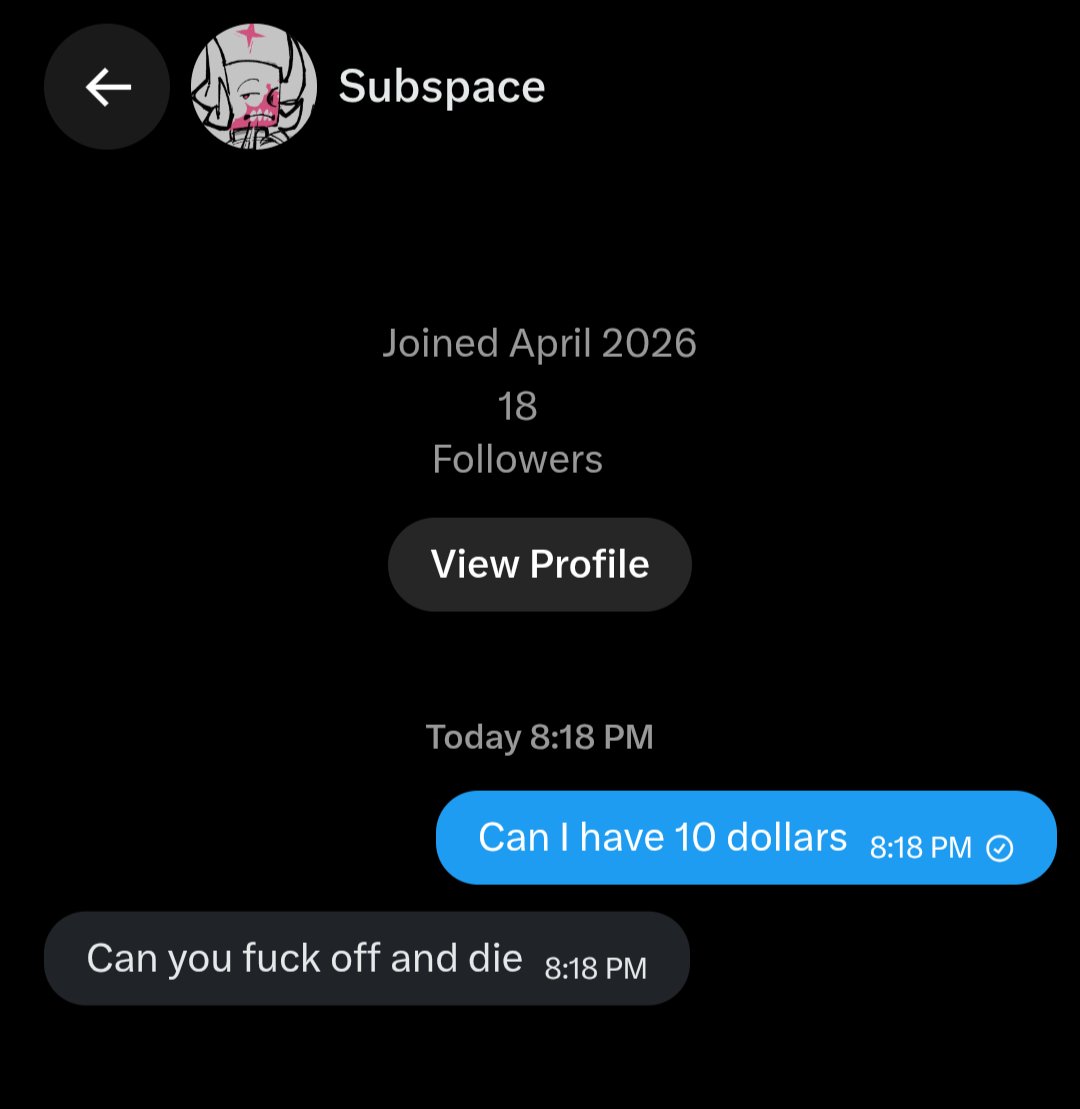Click 'Can you' at the start of the reply

pos(159,959)
